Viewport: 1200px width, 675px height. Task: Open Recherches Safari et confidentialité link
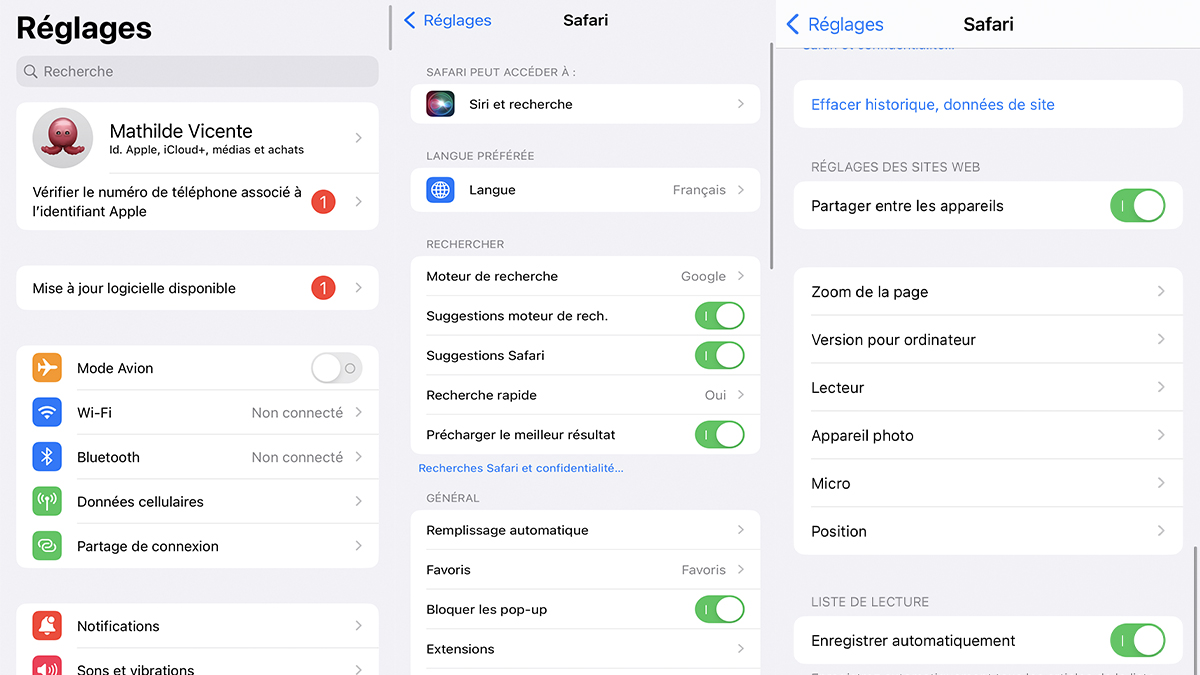[521, 468]
